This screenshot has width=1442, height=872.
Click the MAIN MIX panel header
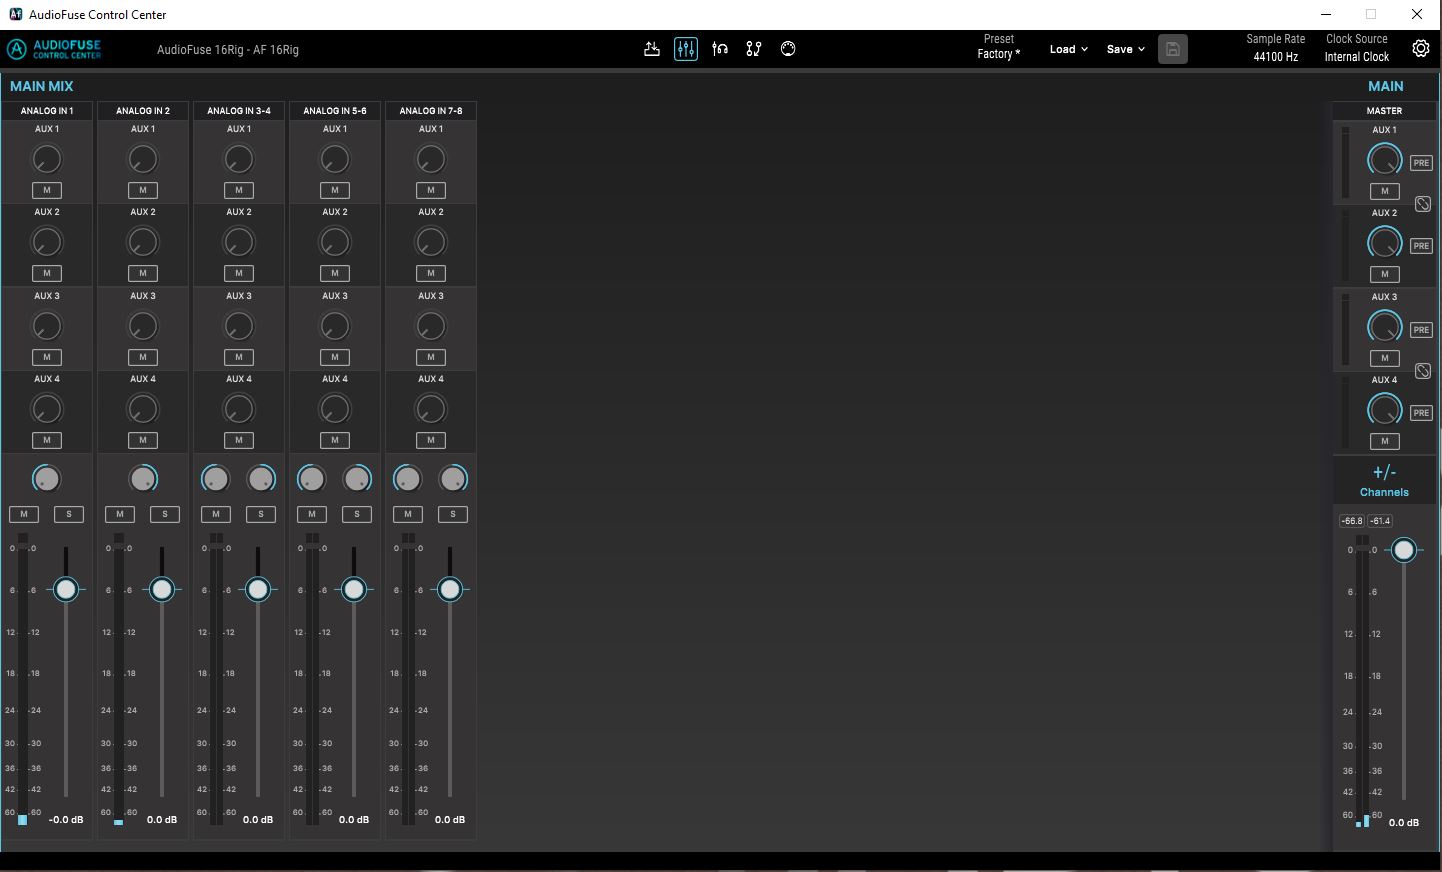(41, 86)
